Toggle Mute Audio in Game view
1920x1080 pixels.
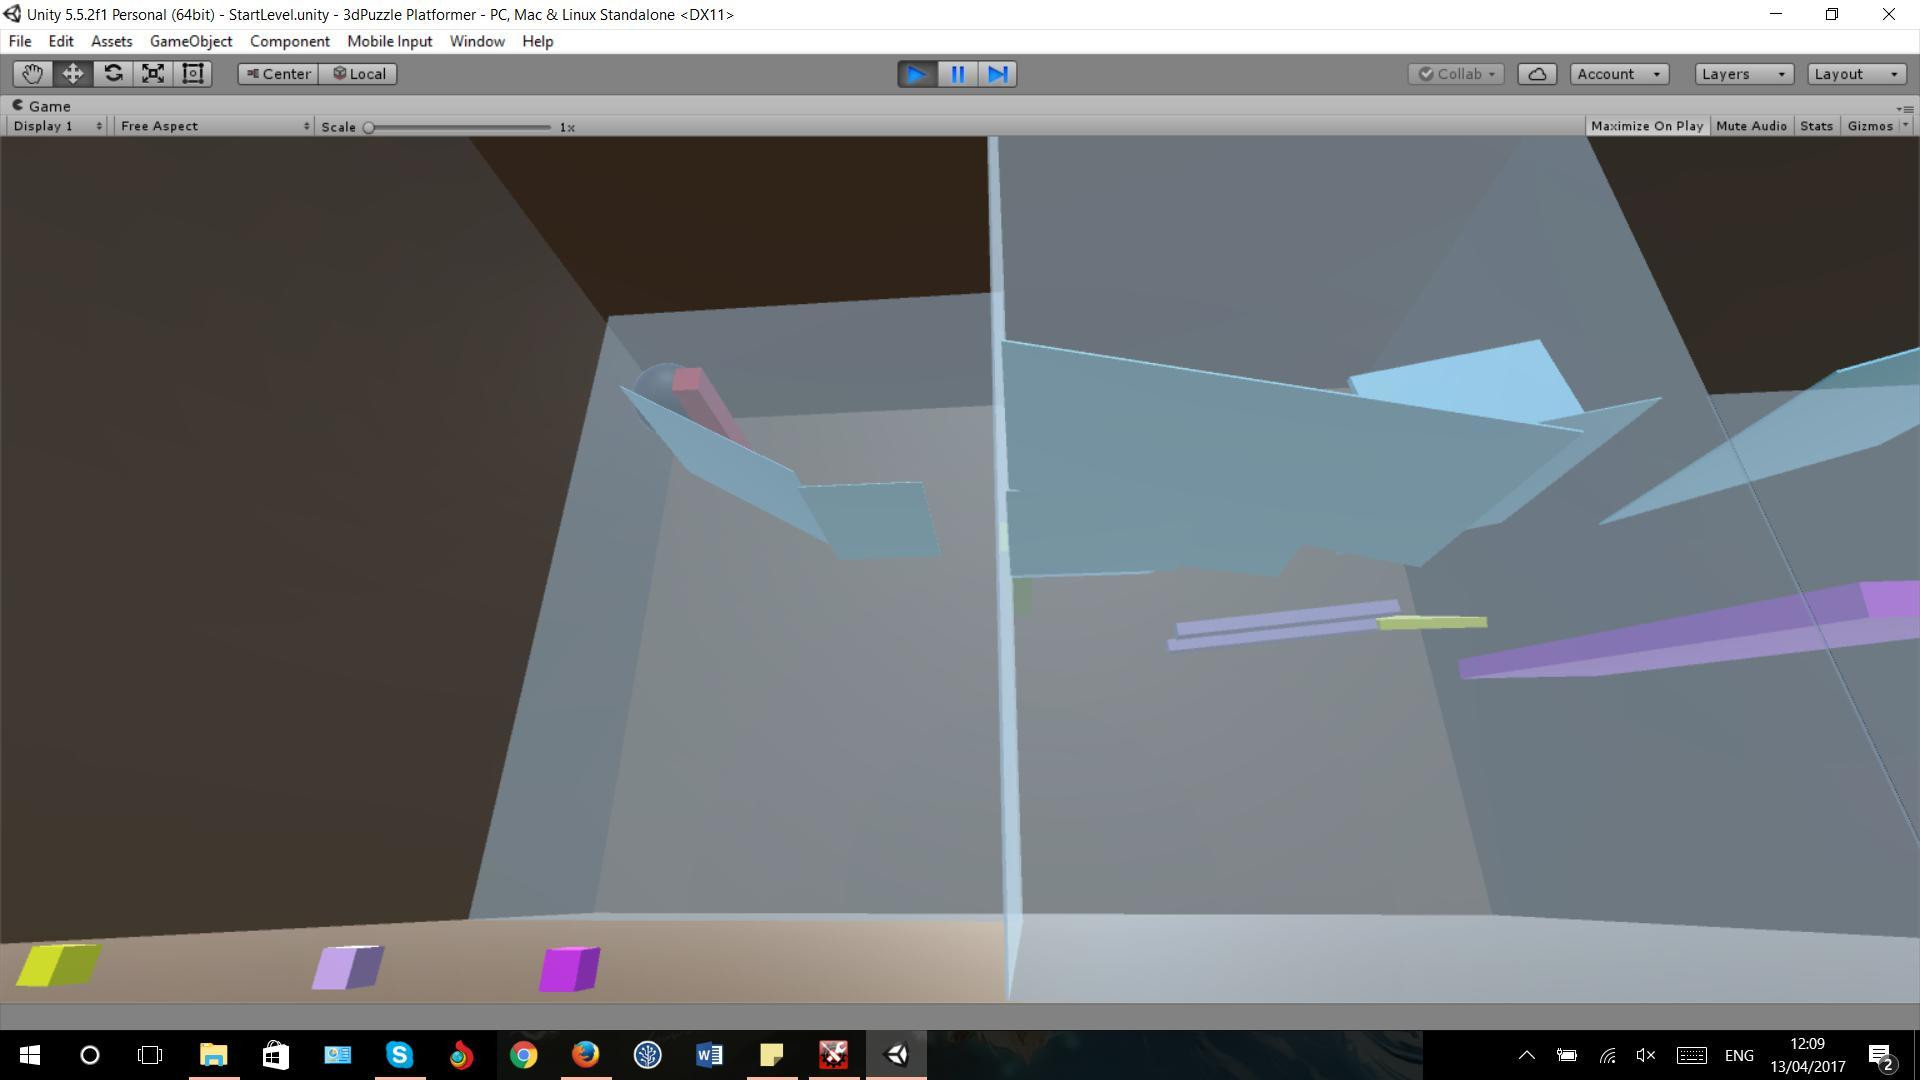coord(1751,126)
